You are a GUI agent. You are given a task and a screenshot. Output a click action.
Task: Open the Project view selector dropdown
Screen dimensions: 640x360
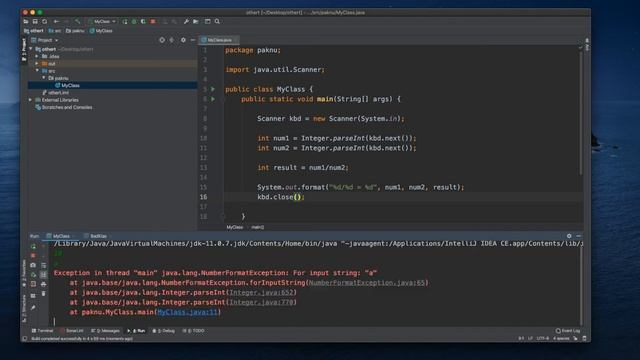pos(45,40)
